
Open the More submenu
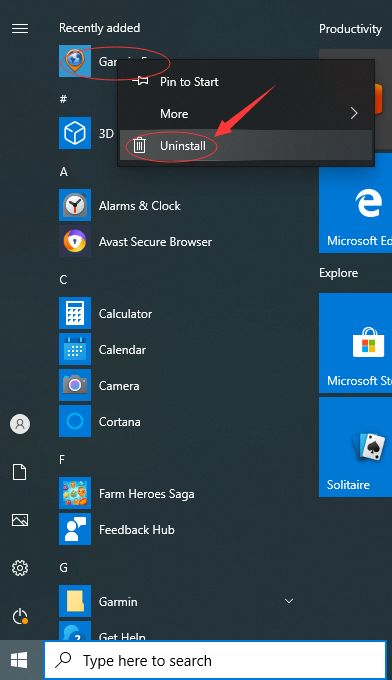[246, 114]
